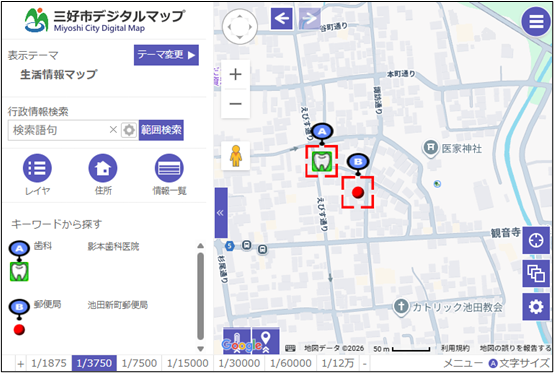Screen dimensions: 554x373
Task: Select scale 1/12万
Action: pos(338,363)
